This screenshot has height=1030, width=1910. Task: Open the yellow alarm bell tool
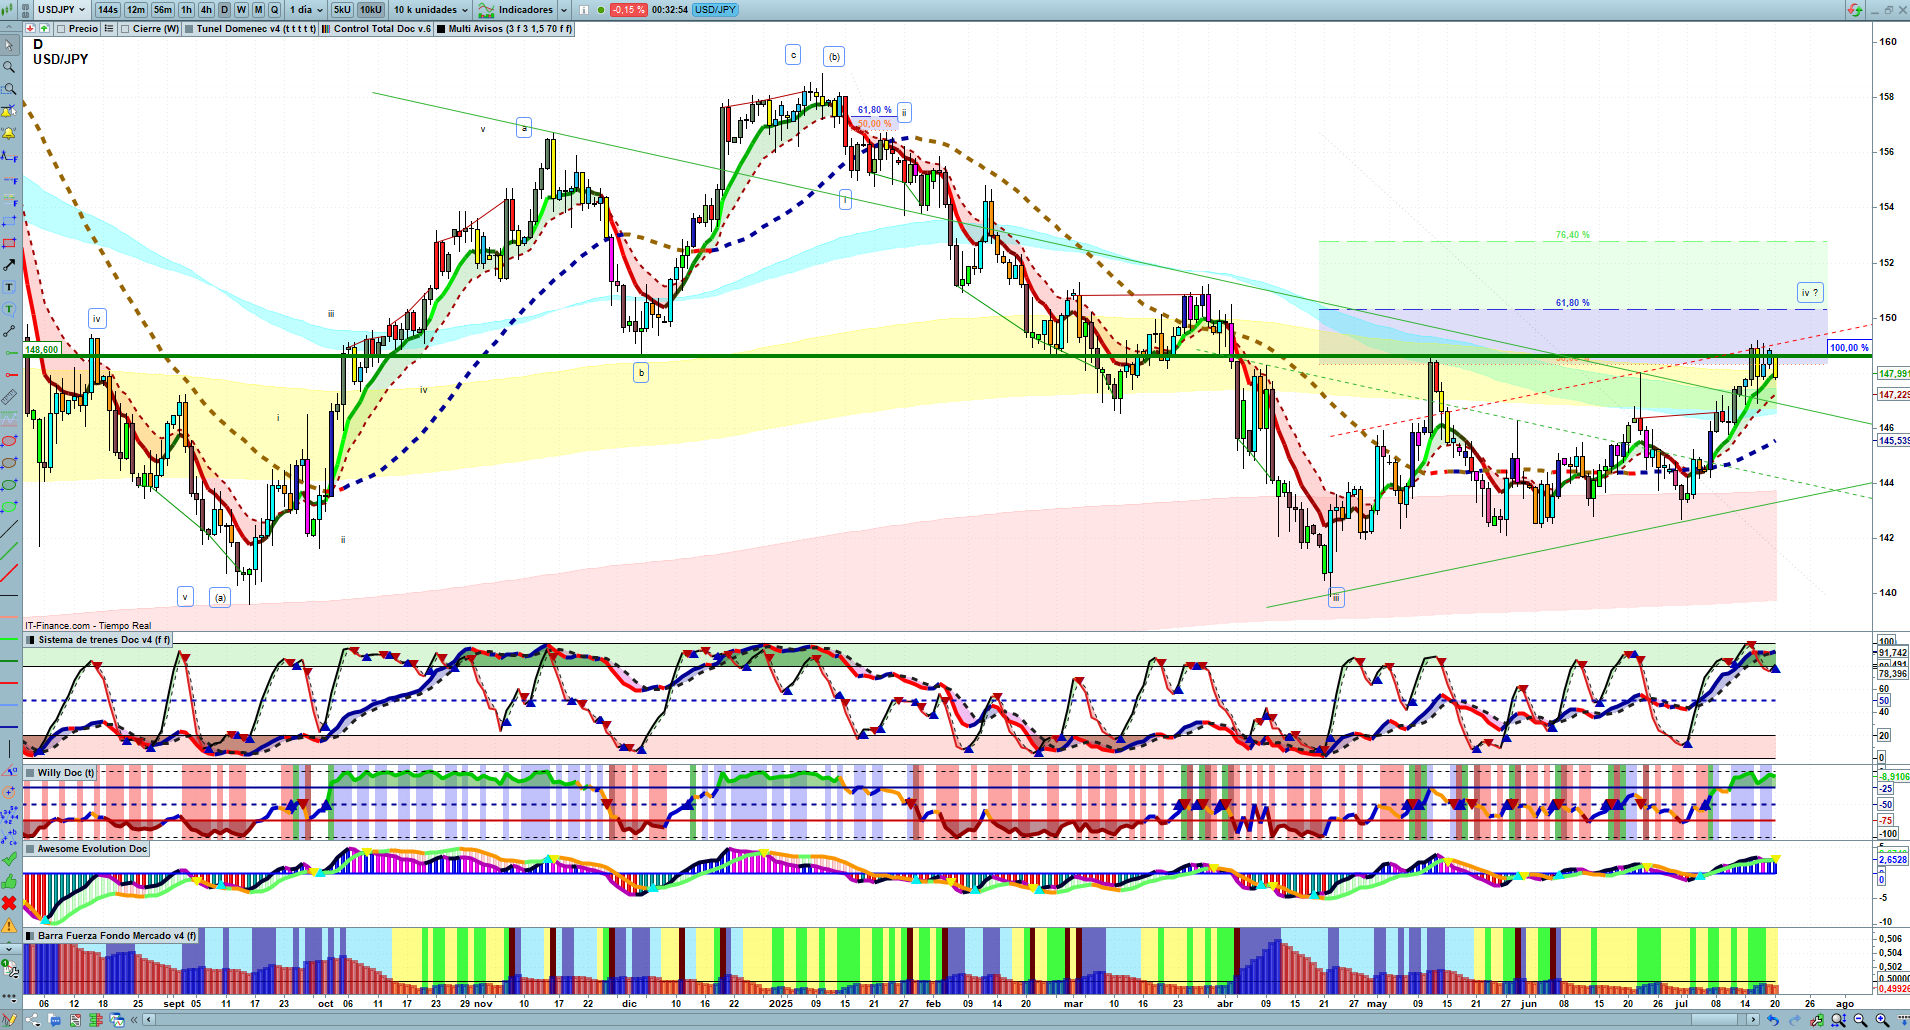[x=9, y=134]
